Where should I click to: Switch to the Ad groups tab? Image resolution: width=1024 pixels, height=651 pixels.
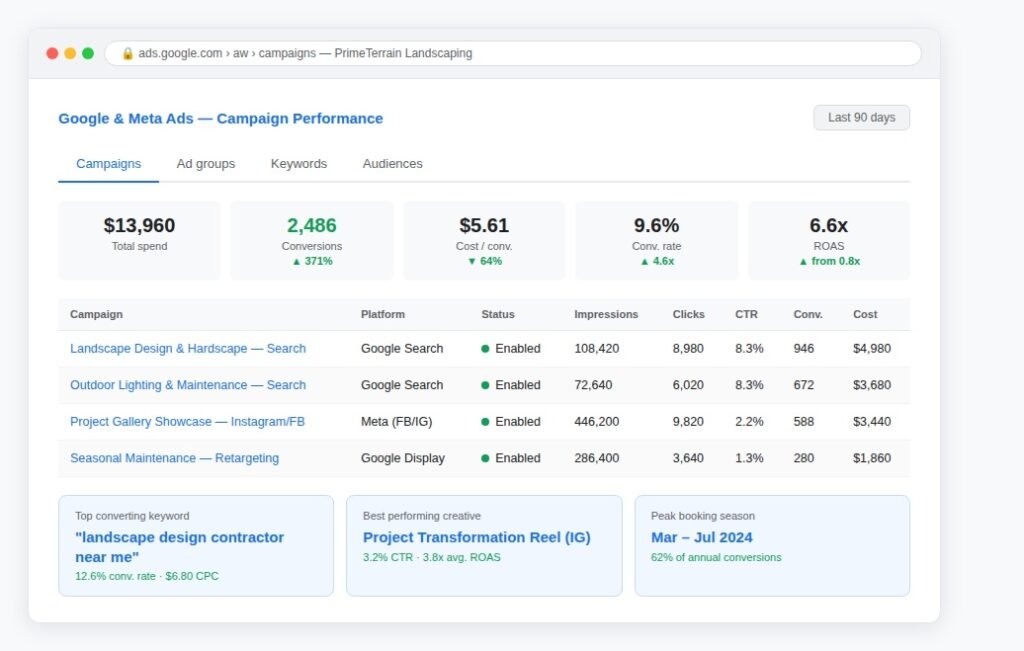point(206,164)
